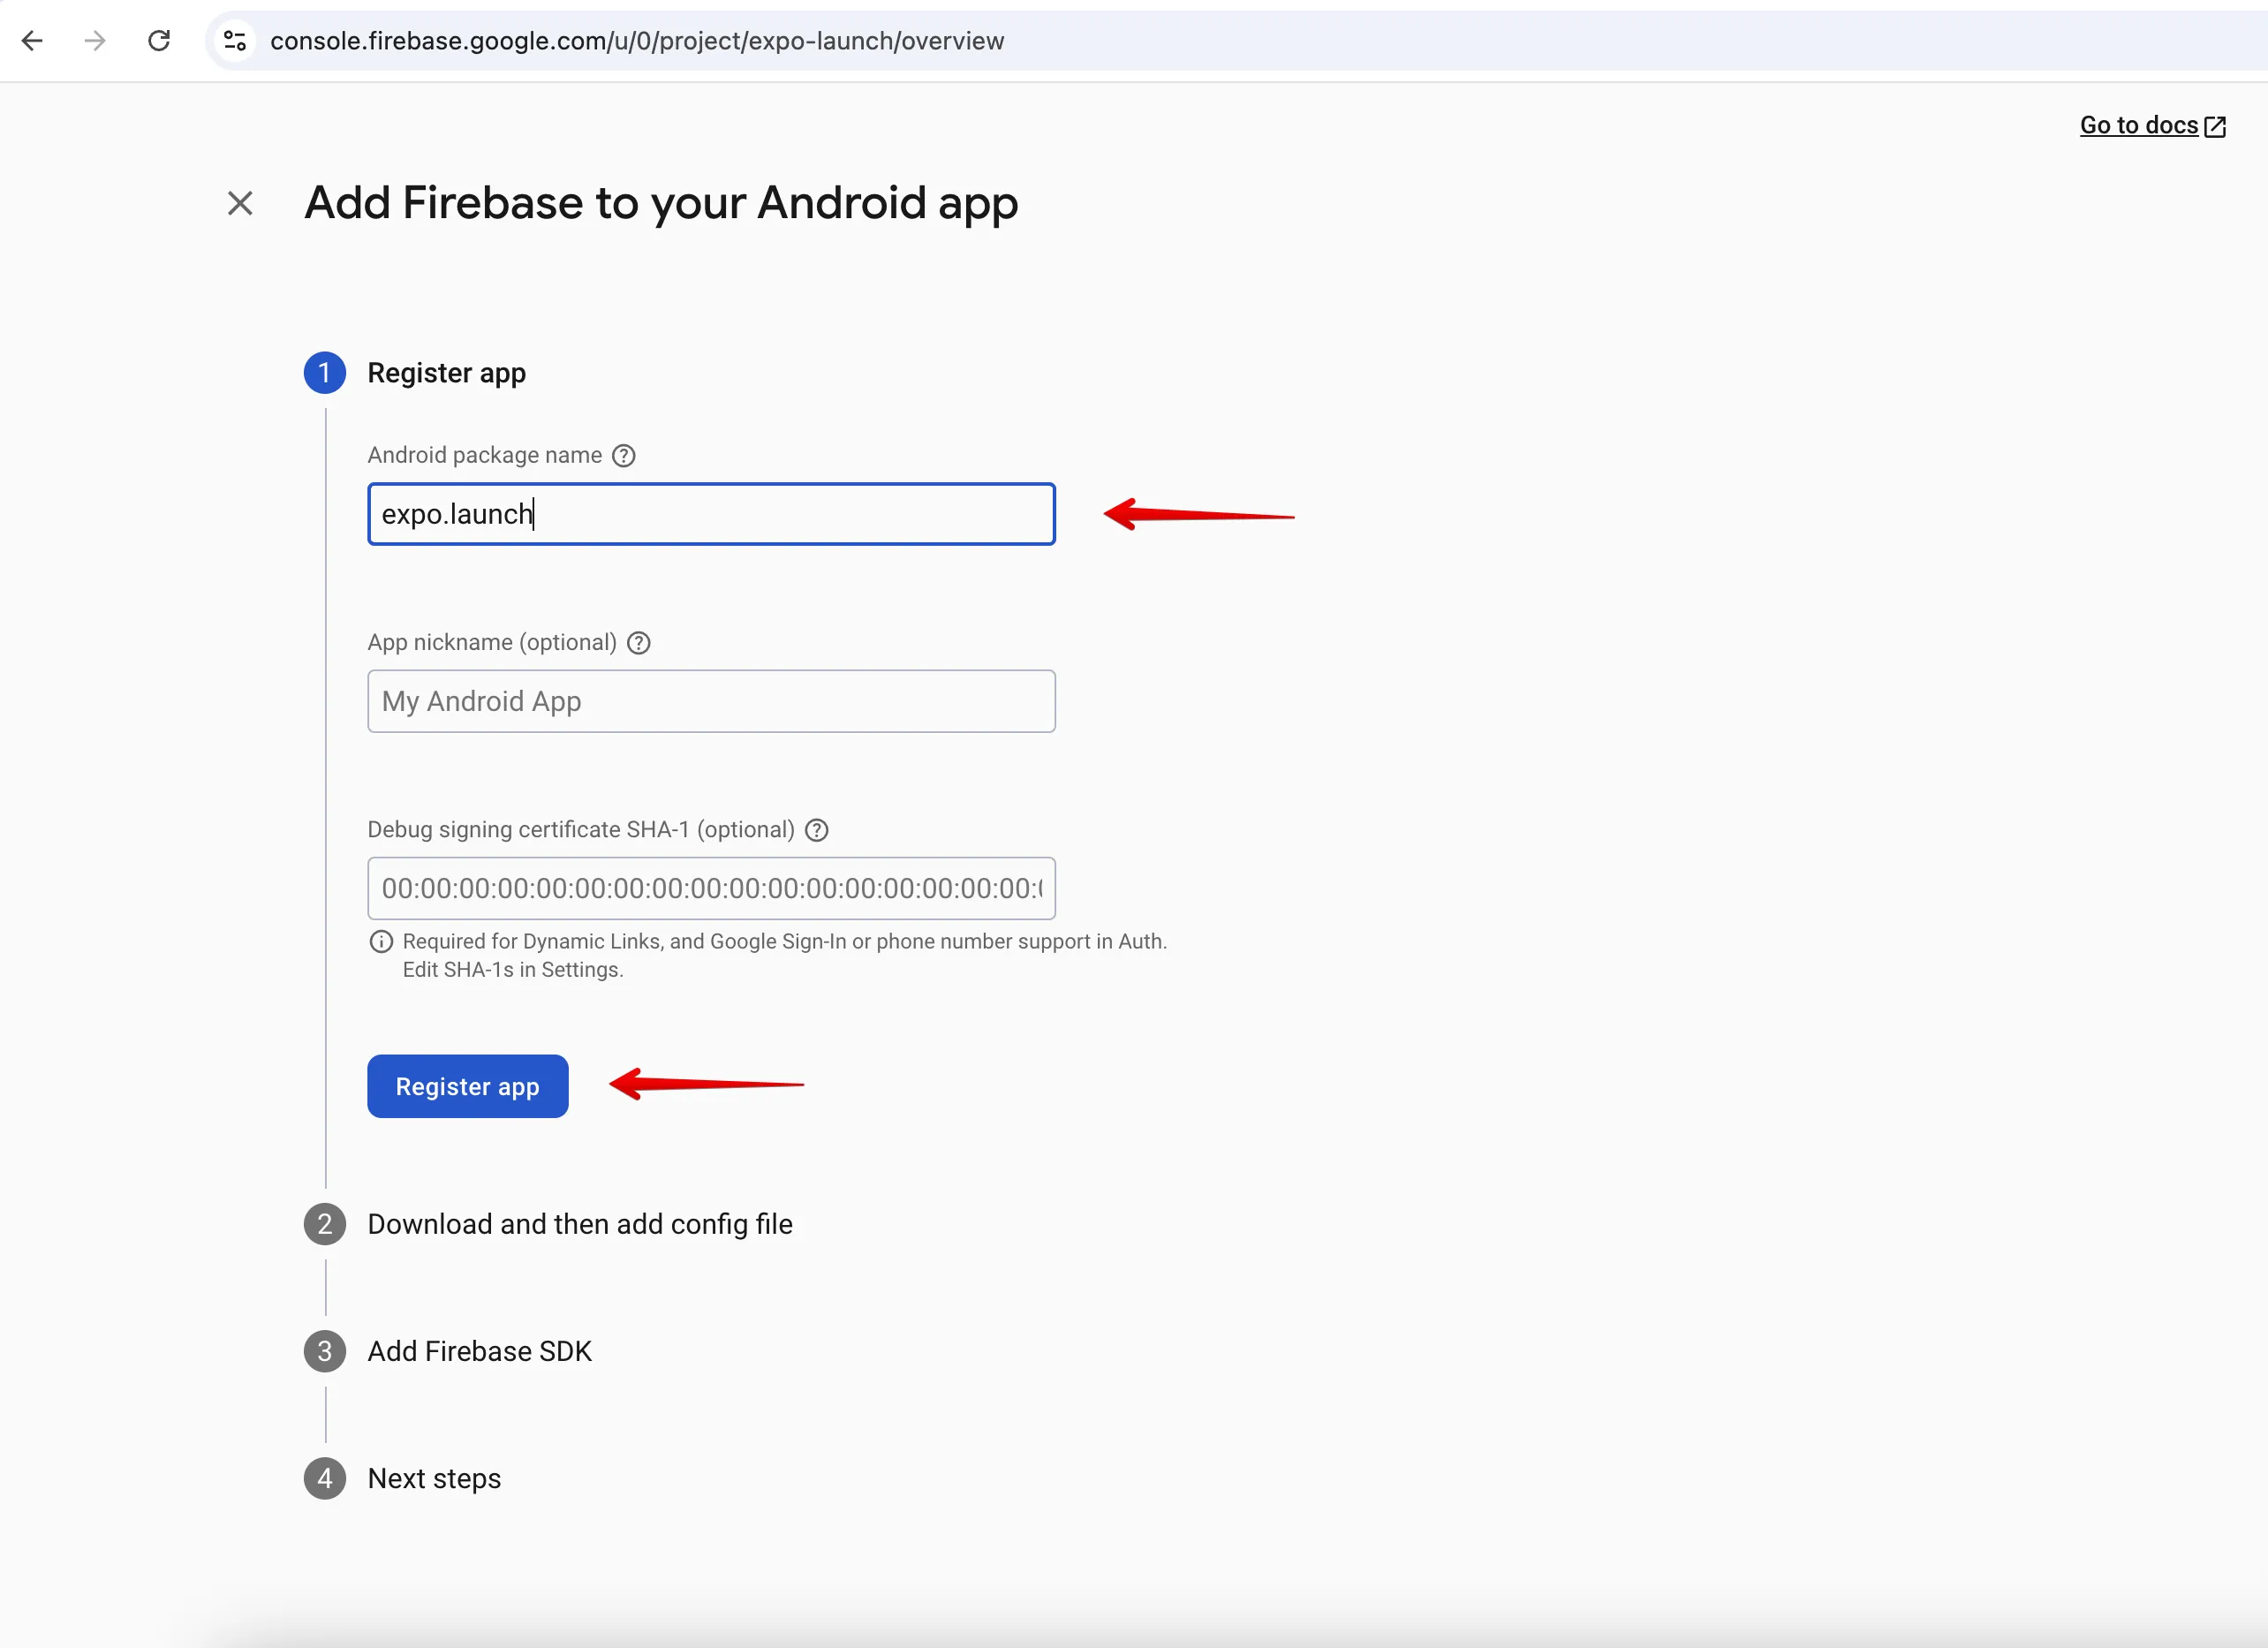Select step 1 Register app heading
Image resolution: width=2268 pixels, height=1648 pixels.
click(x=446, y=373)
